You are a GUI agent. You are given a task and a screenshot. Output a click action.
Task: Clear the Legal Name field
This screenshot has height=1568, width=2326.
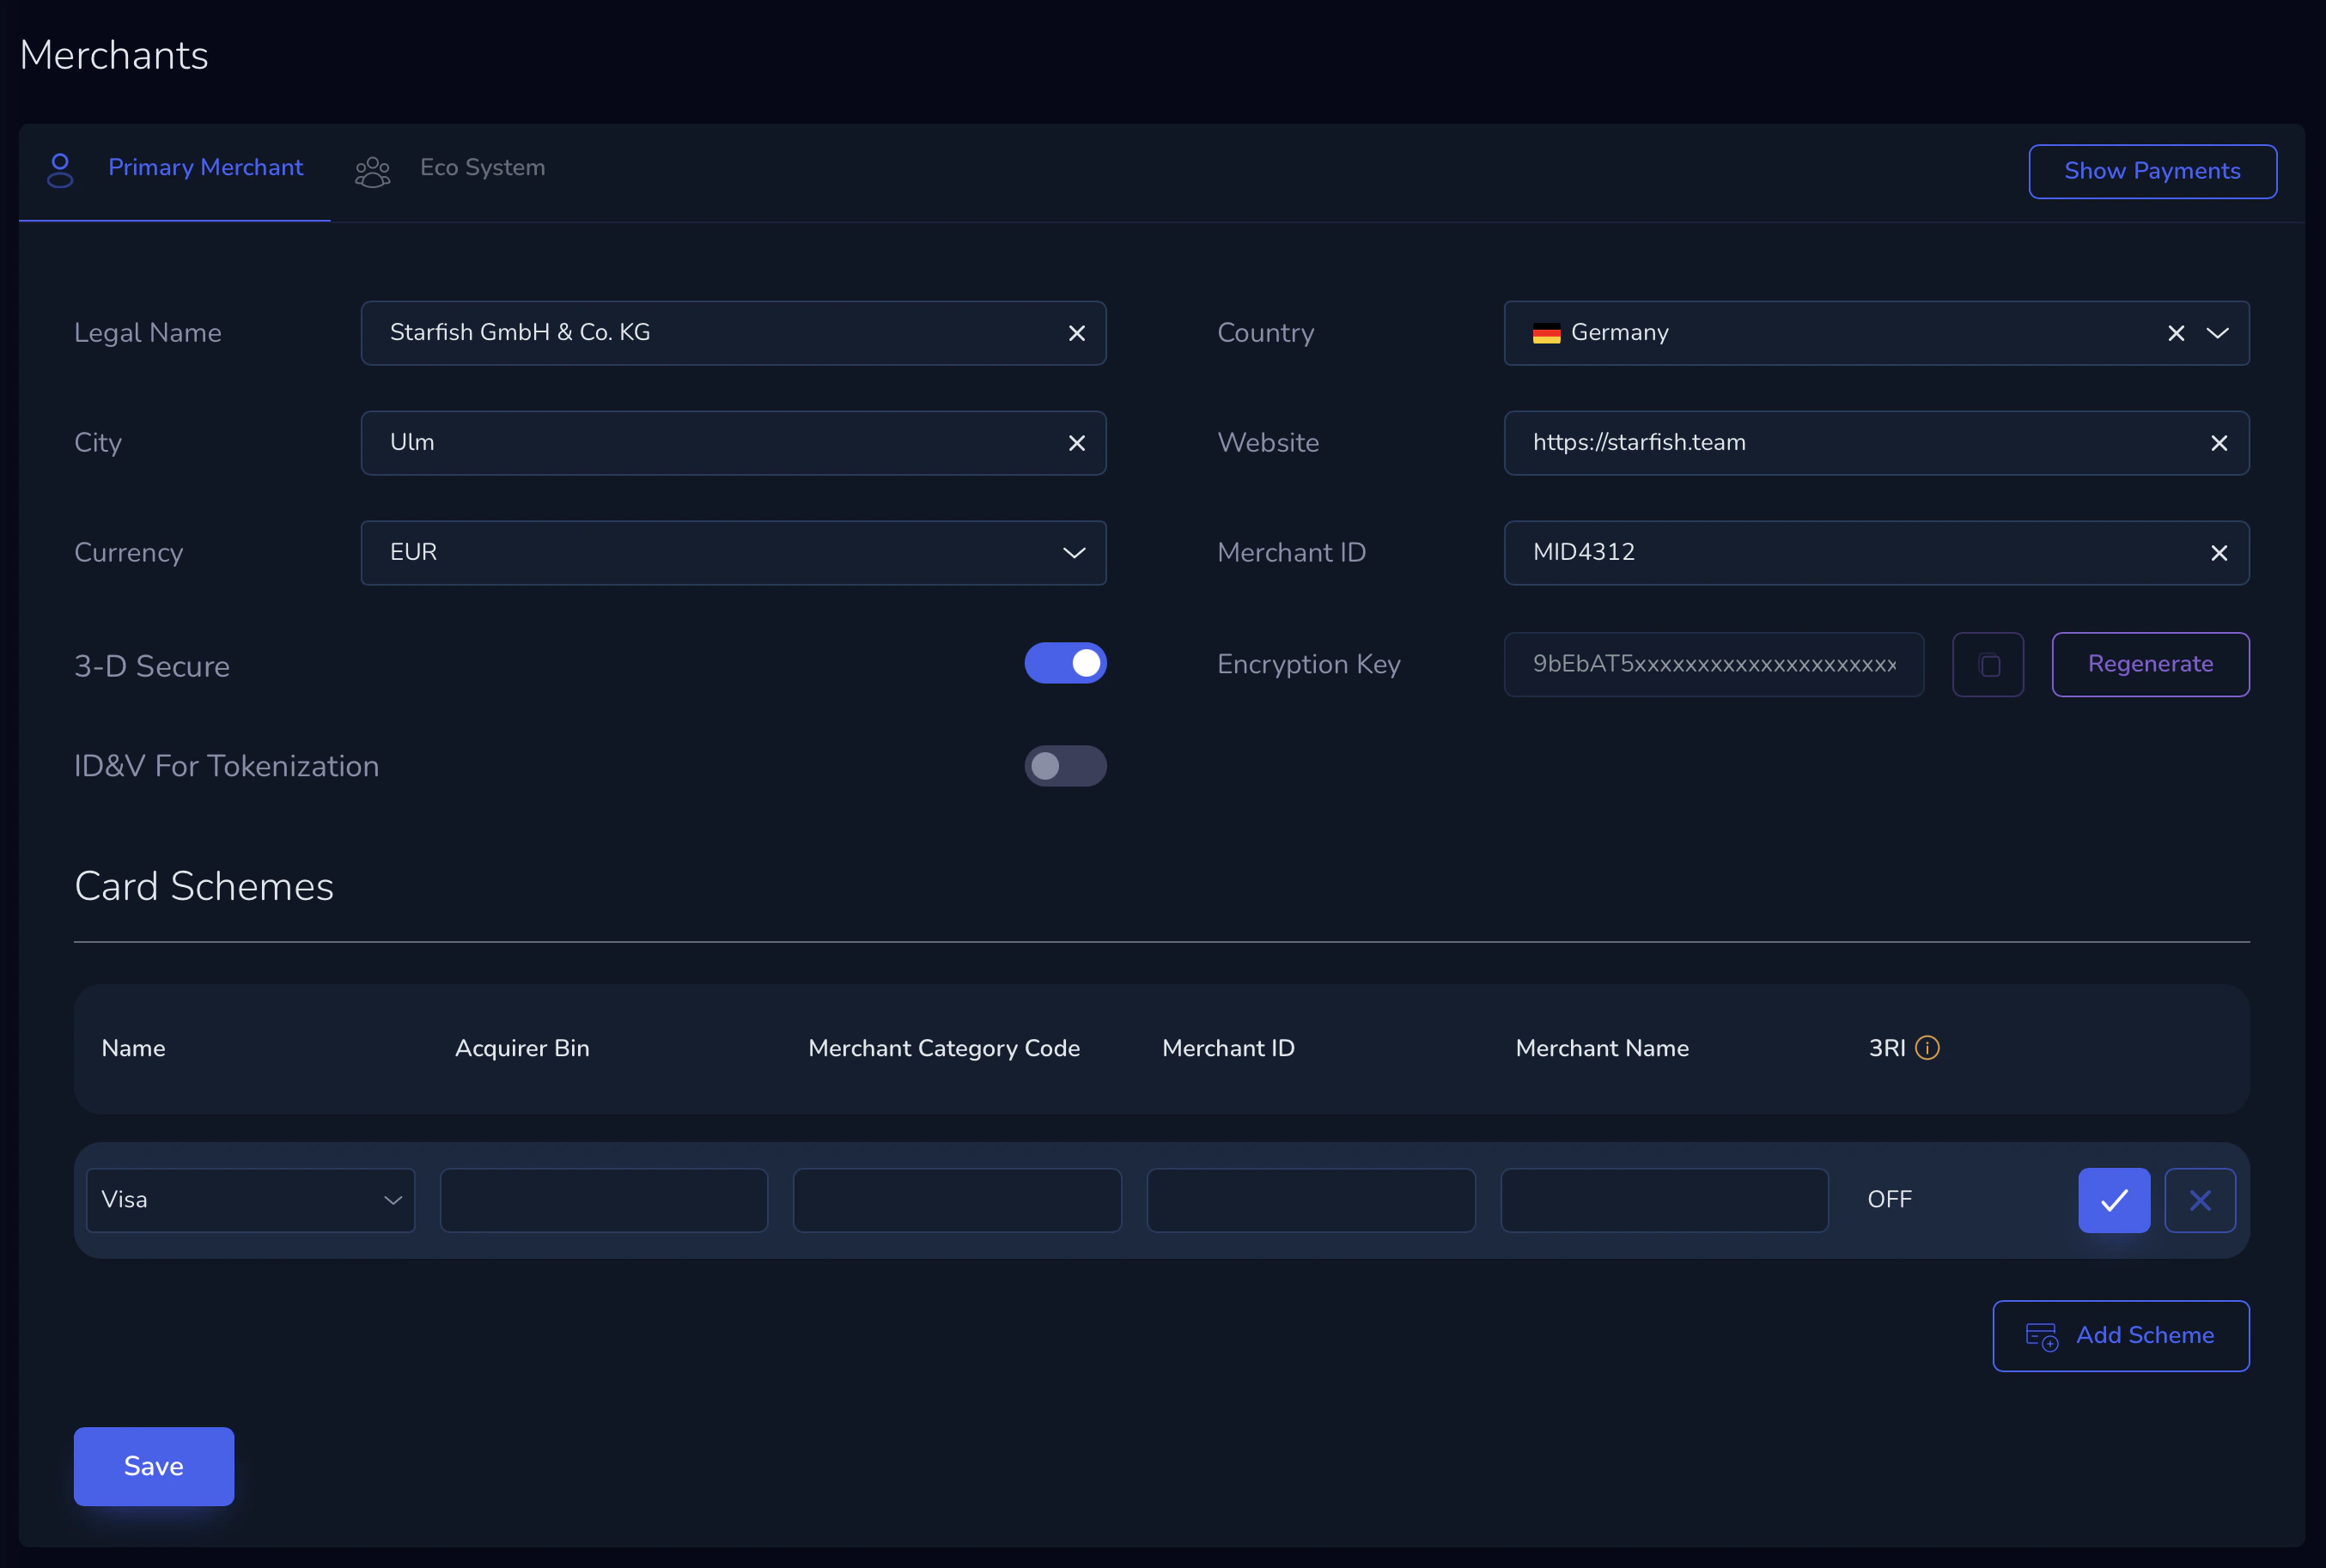[1078, 333]
